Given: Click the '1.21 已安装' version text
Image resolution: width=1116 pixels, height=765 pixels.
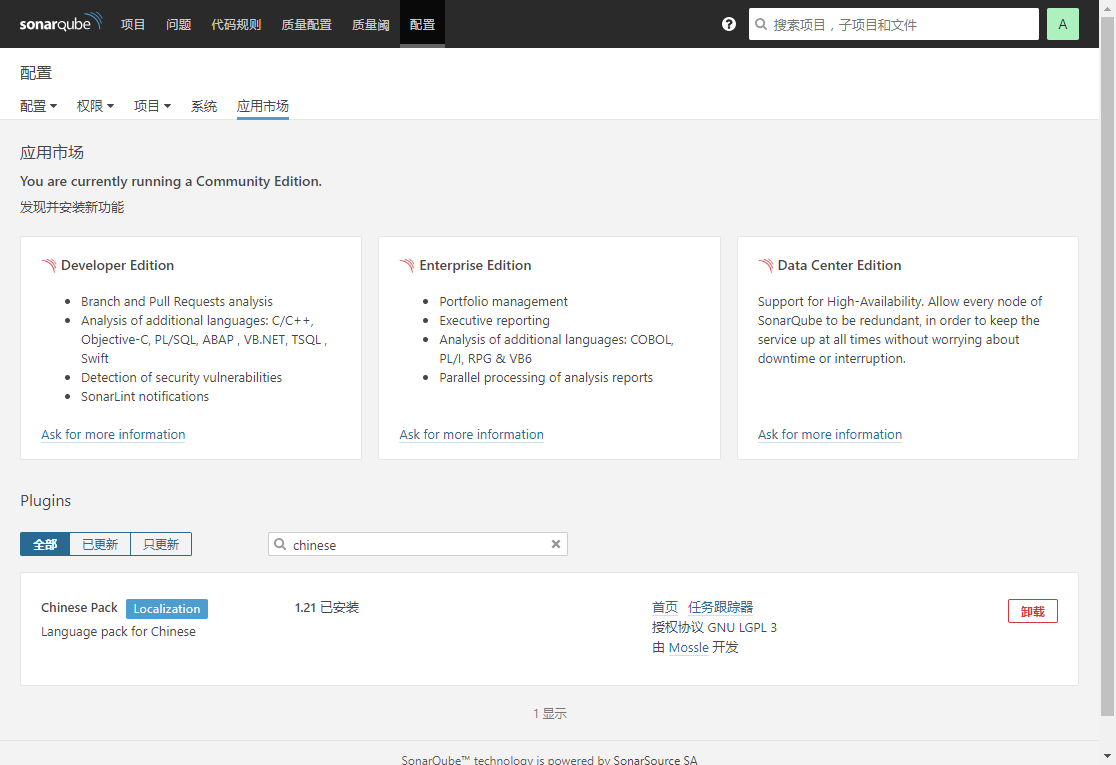Looking at the screenshot, I should (327, 607).
